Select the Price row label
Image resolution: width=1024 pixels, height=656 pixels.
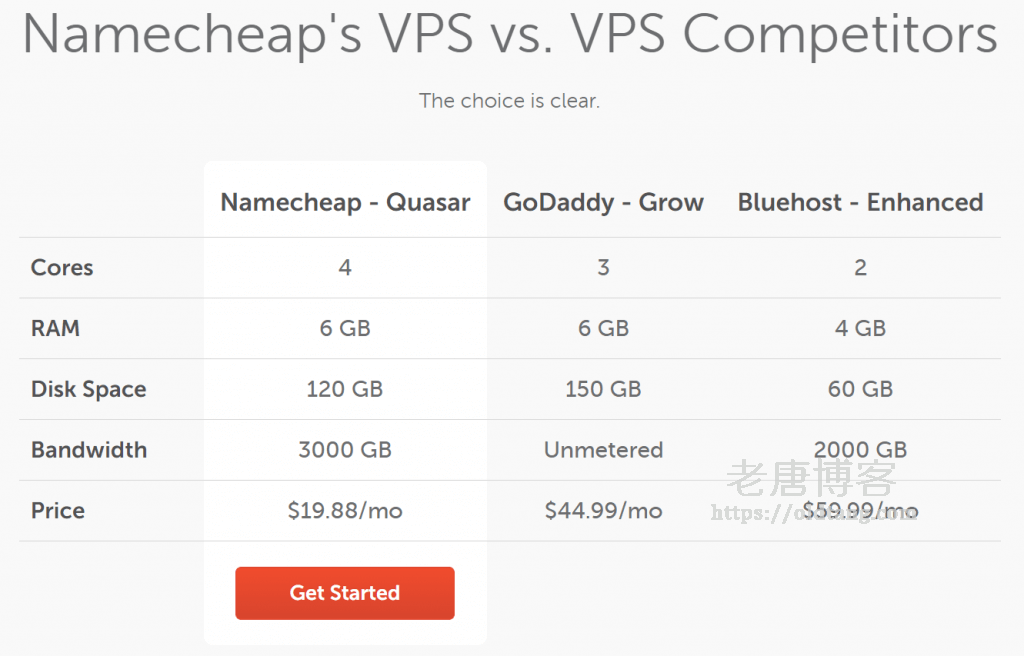click(58, 511)
